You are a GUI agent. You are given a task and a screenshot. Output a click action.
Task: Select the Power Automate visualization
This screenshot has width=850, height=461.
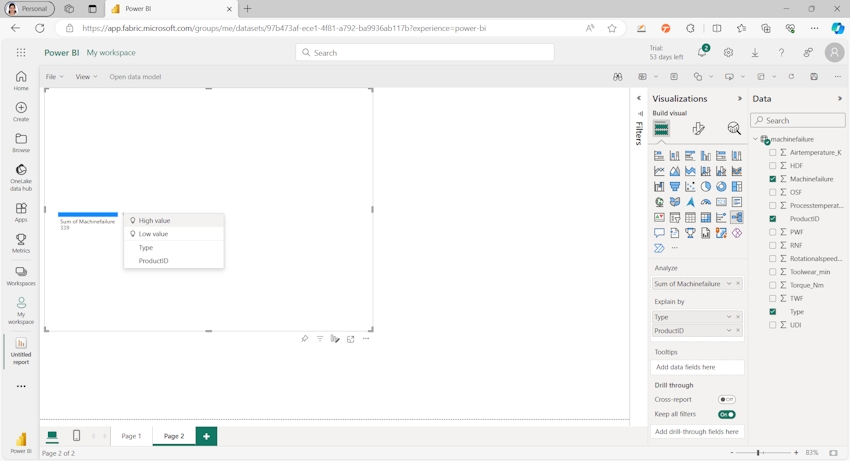click(x=659, y=248)
